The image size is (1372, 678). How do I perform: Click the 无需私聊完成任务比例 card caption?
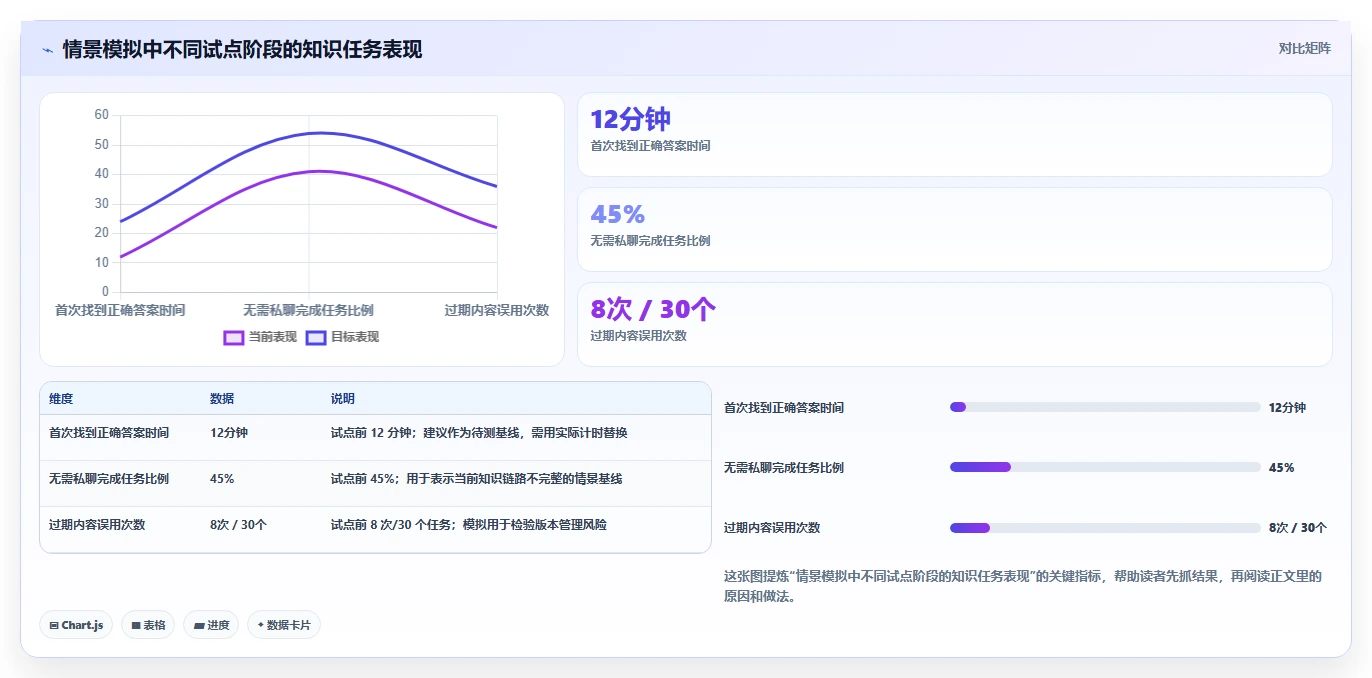tap(650, 241)
